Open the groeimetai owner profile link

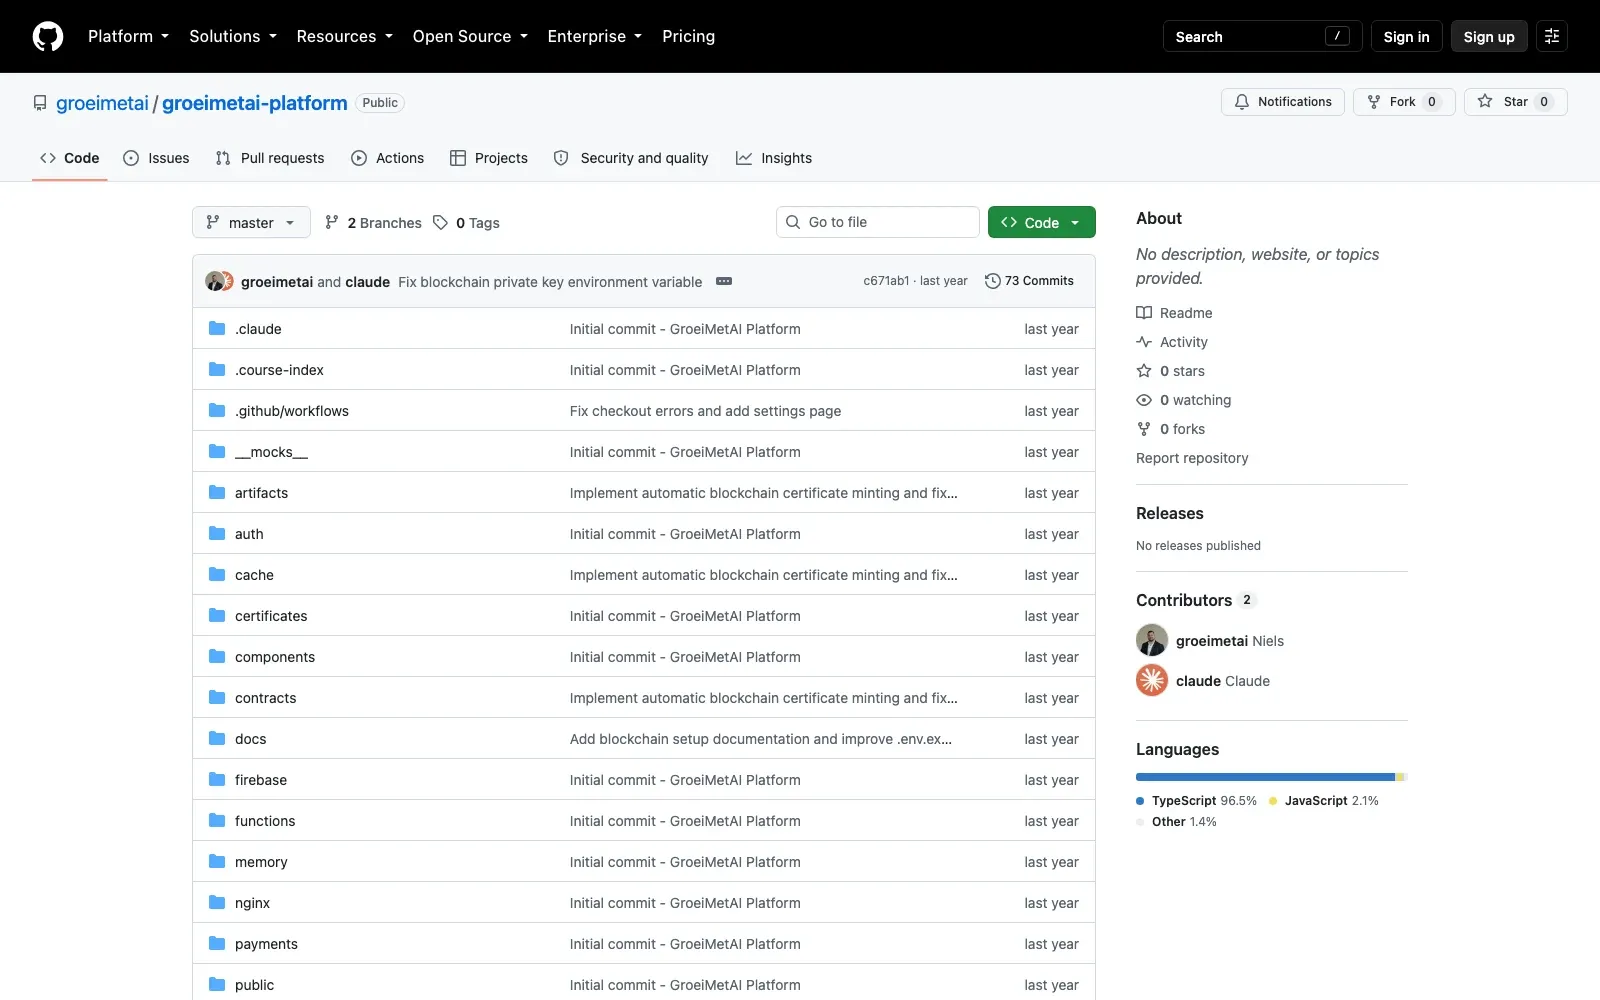click(x=102, y=103)
